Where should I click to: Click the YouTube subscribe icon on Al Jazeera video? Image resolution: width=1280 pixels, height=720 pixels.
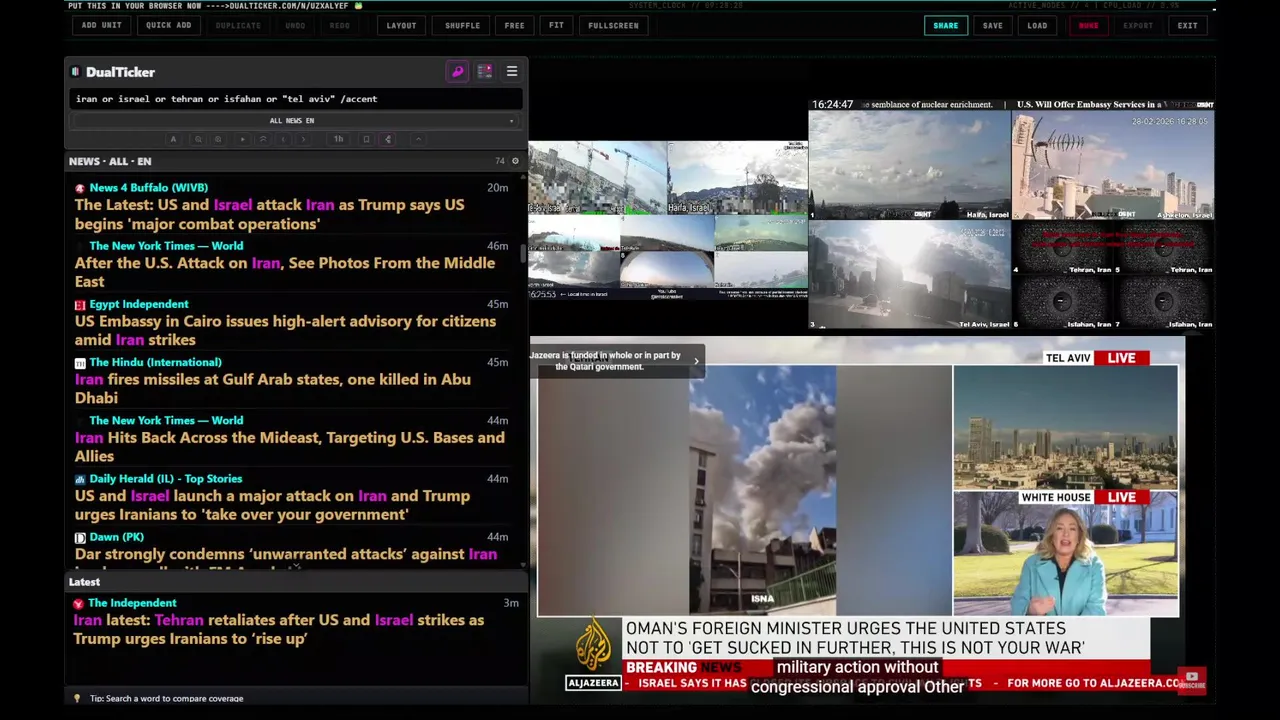pos(1191,679)
